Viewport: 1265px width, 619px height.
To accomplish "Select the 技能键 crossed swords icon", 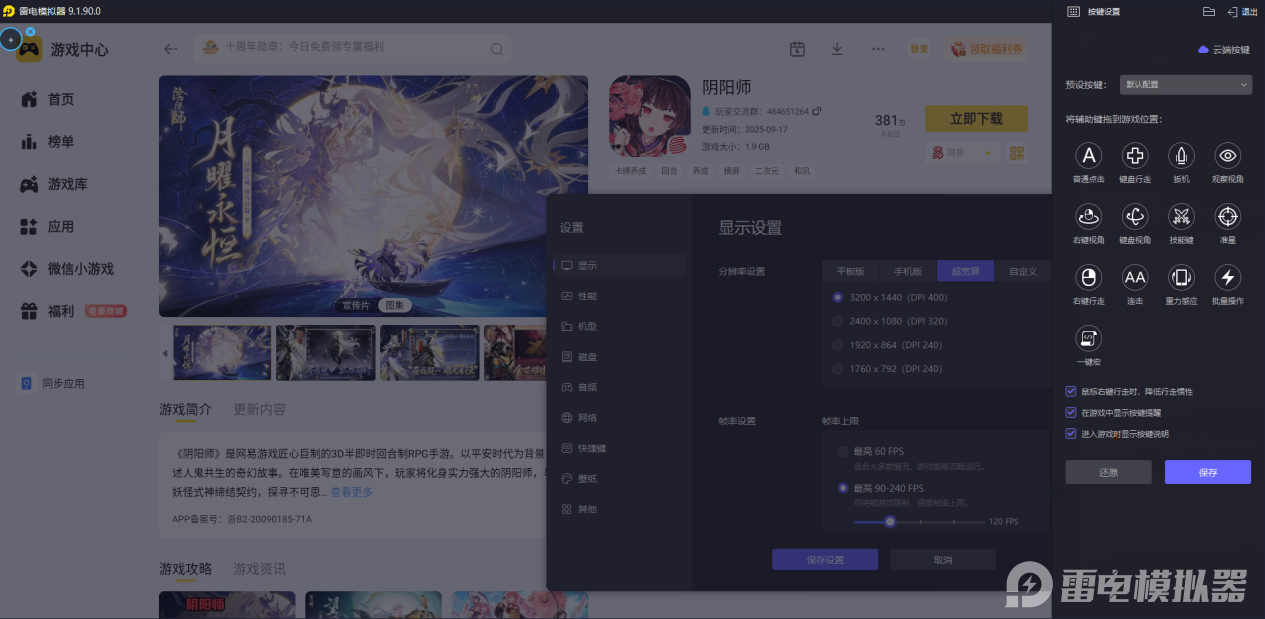I will pos(1182,216).
